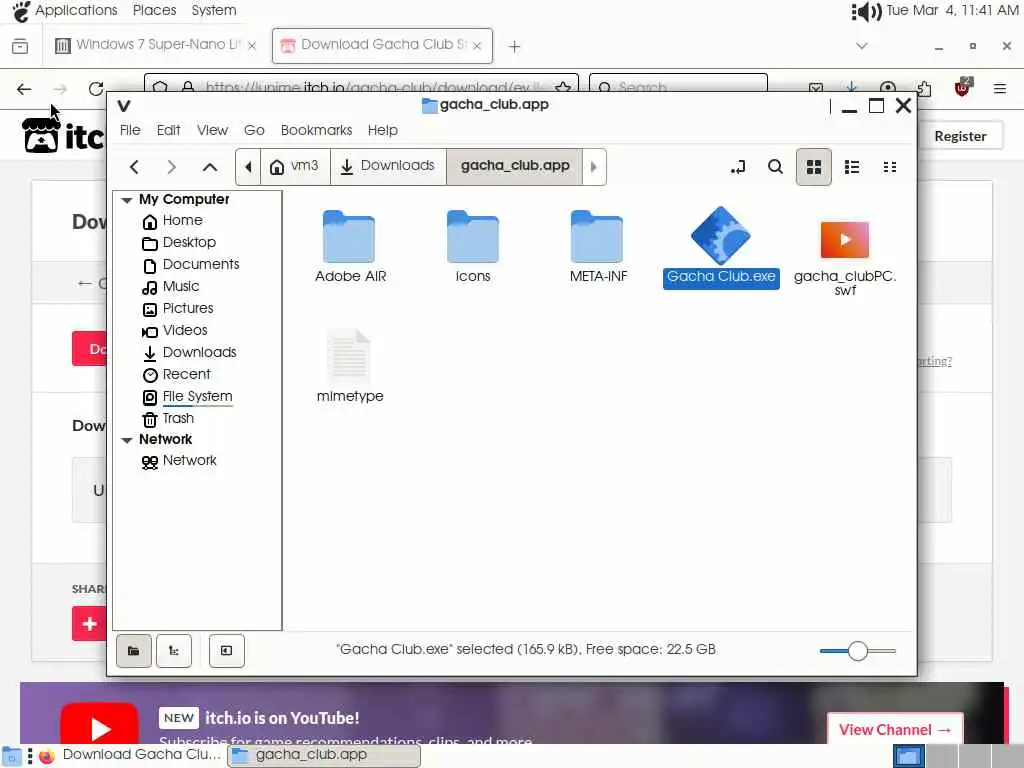Go to vm3 home in path bar
1024x768 pixels.
(295, 167)
